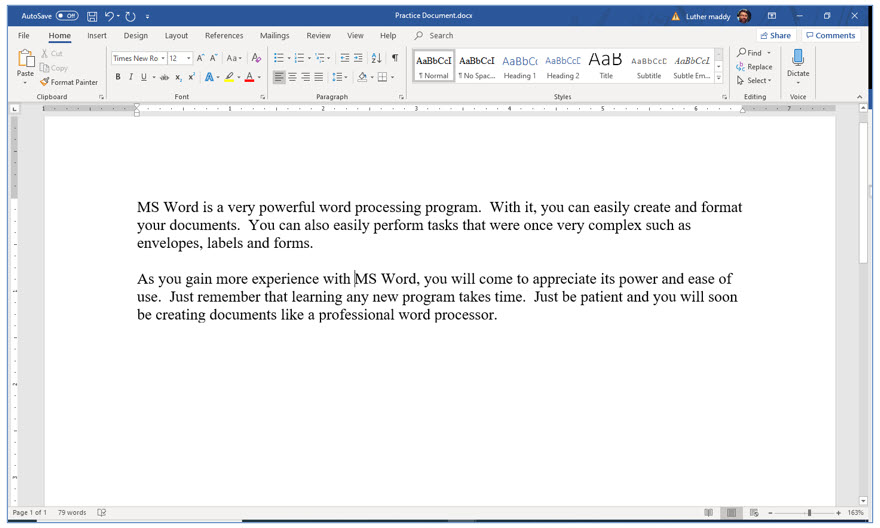Screen dimensions: 880x528
Task: Open the Select dropdown
Action: click(x=754, y=81)
